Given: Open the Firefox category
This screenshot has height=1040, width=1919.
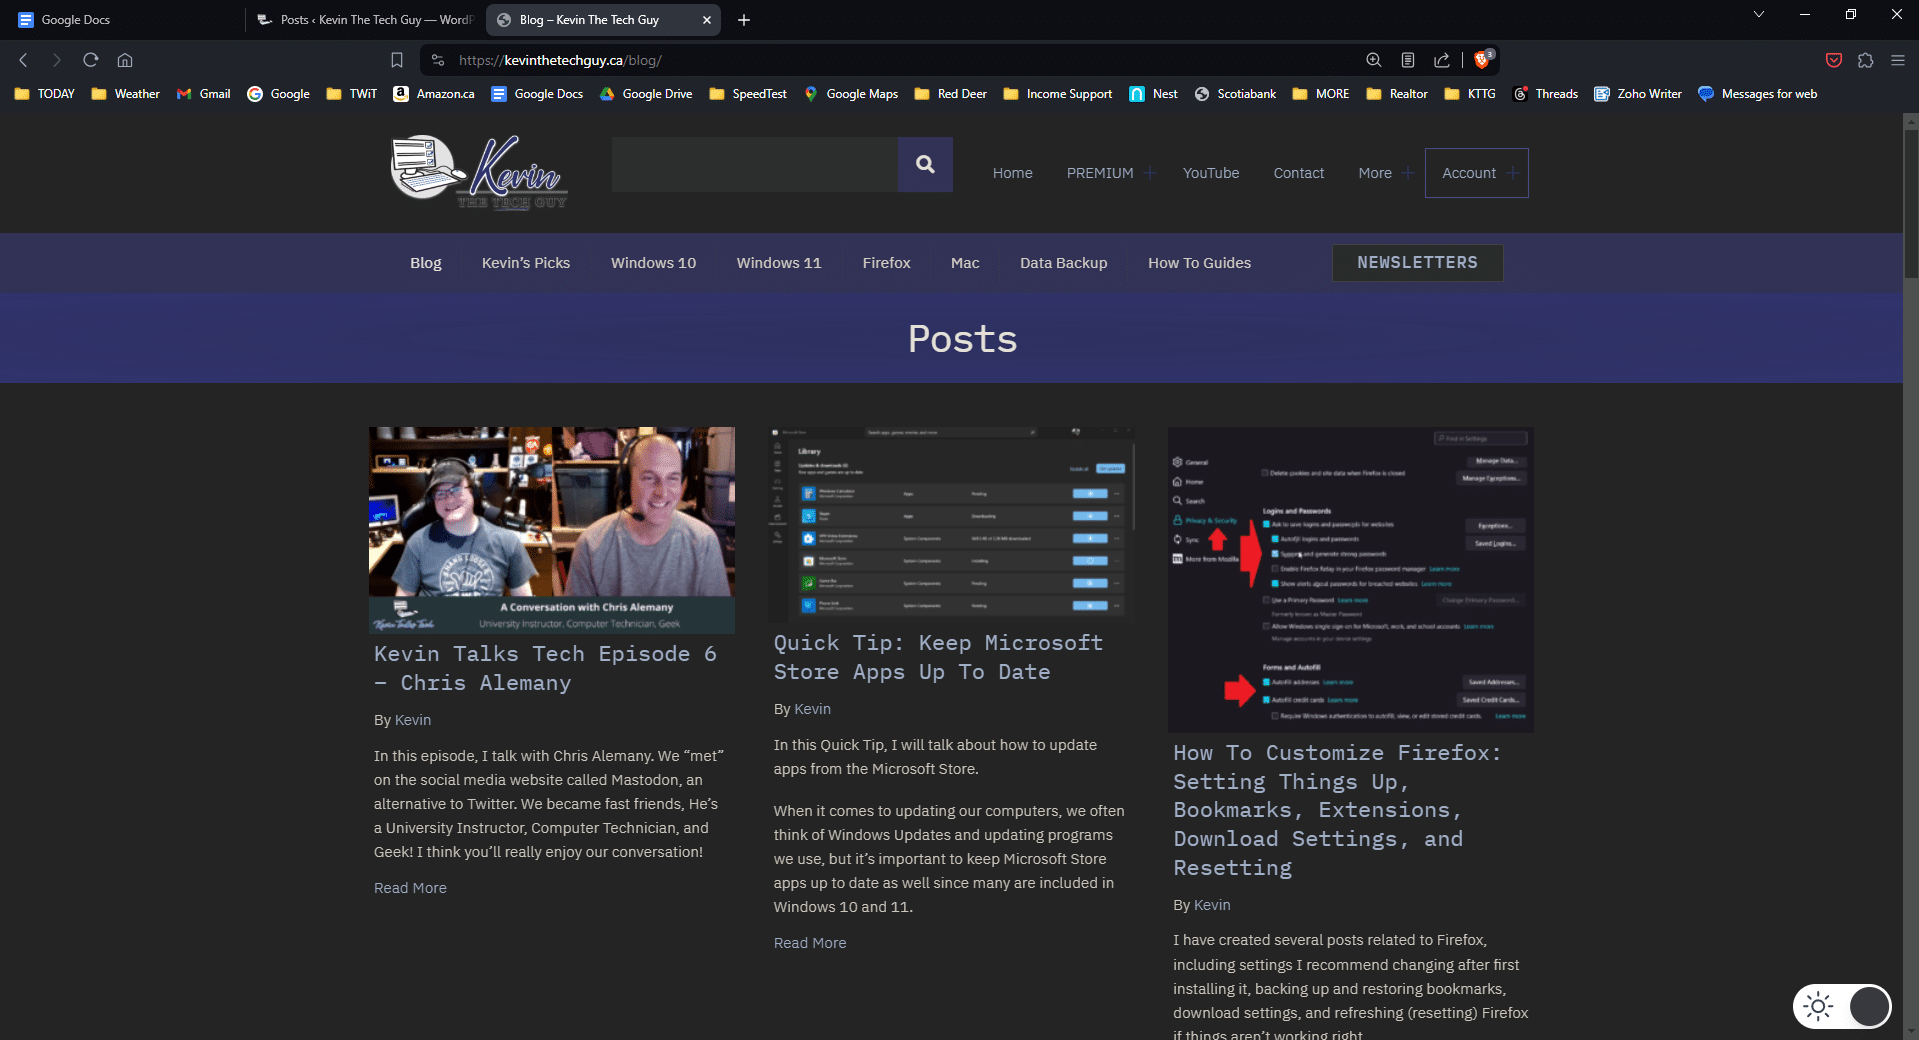Looking at the screenshot, I should point(887,263).
